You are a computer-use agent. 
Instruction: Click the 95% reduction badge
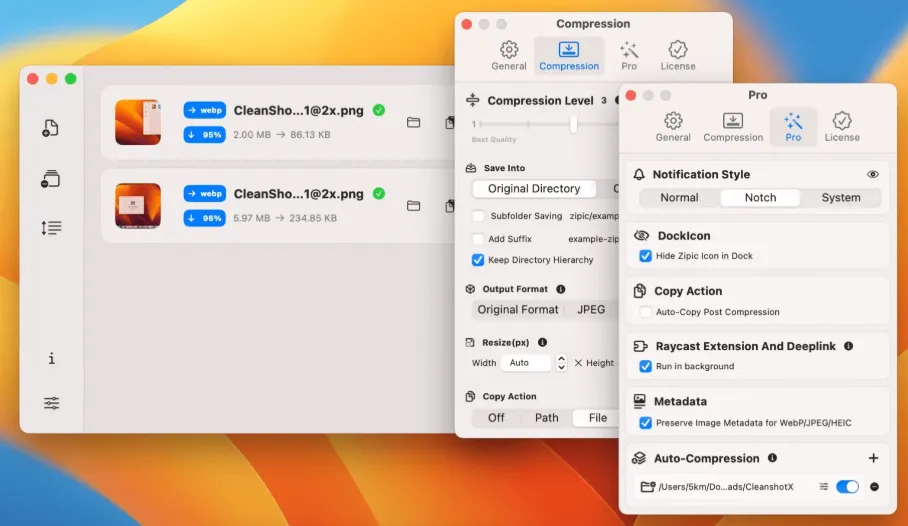[204, 135]
